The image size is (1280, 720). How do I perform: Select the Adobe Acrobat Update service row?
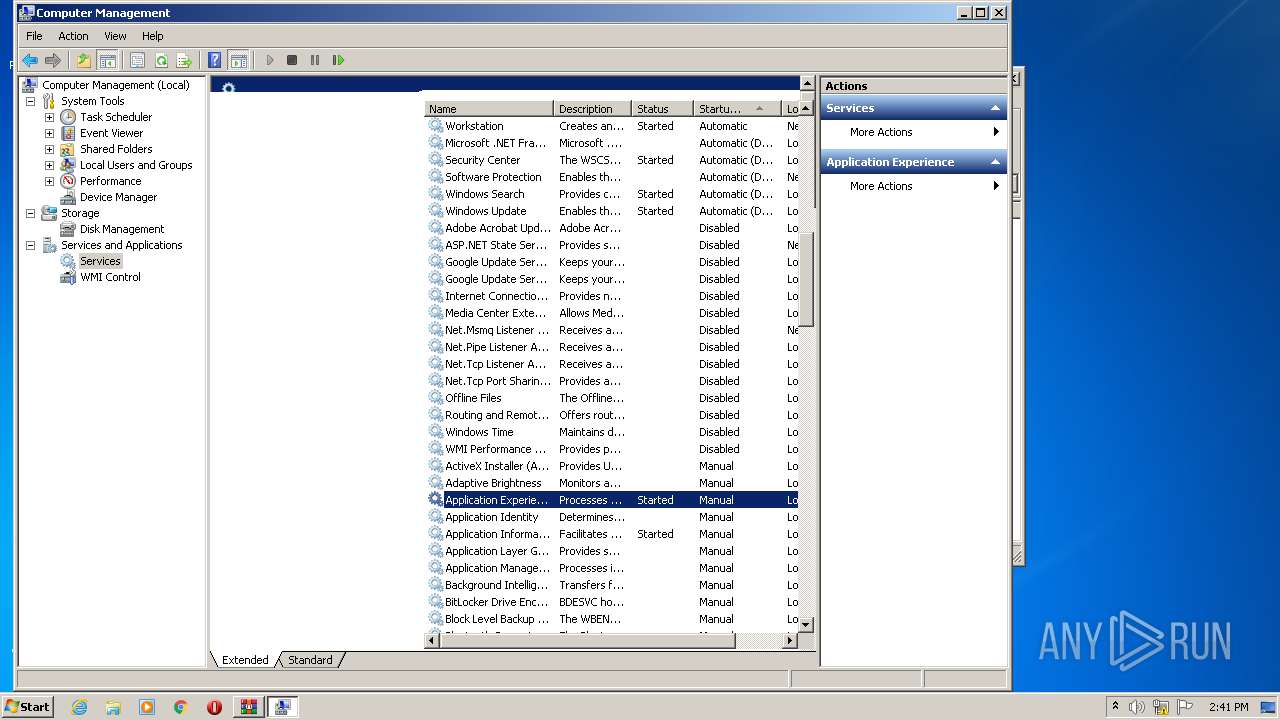[x=612, y=228]
